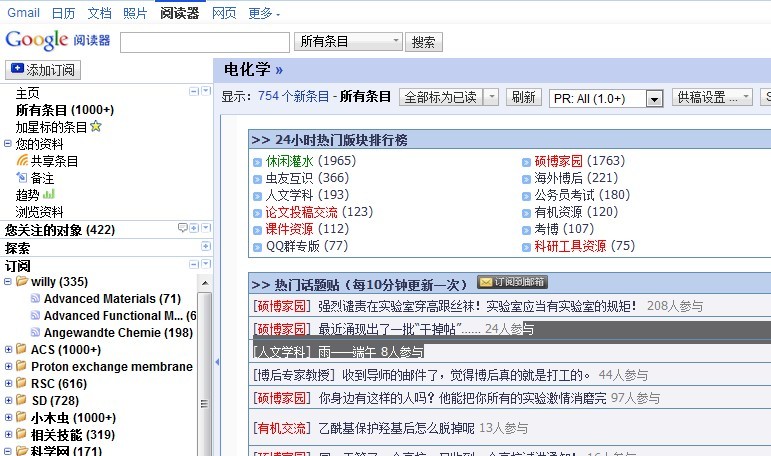Click the bullet icon beside 科研工具资源
The height and width of the screenshot is (456, 771).
click(x=526, y=247)
